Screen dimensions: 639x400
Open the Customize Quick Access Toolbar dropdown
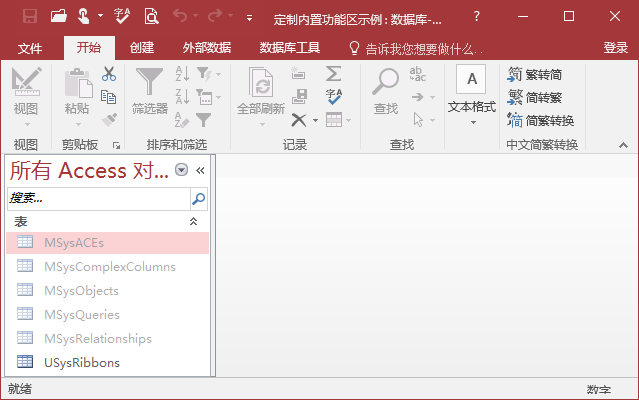pos(249,18)
